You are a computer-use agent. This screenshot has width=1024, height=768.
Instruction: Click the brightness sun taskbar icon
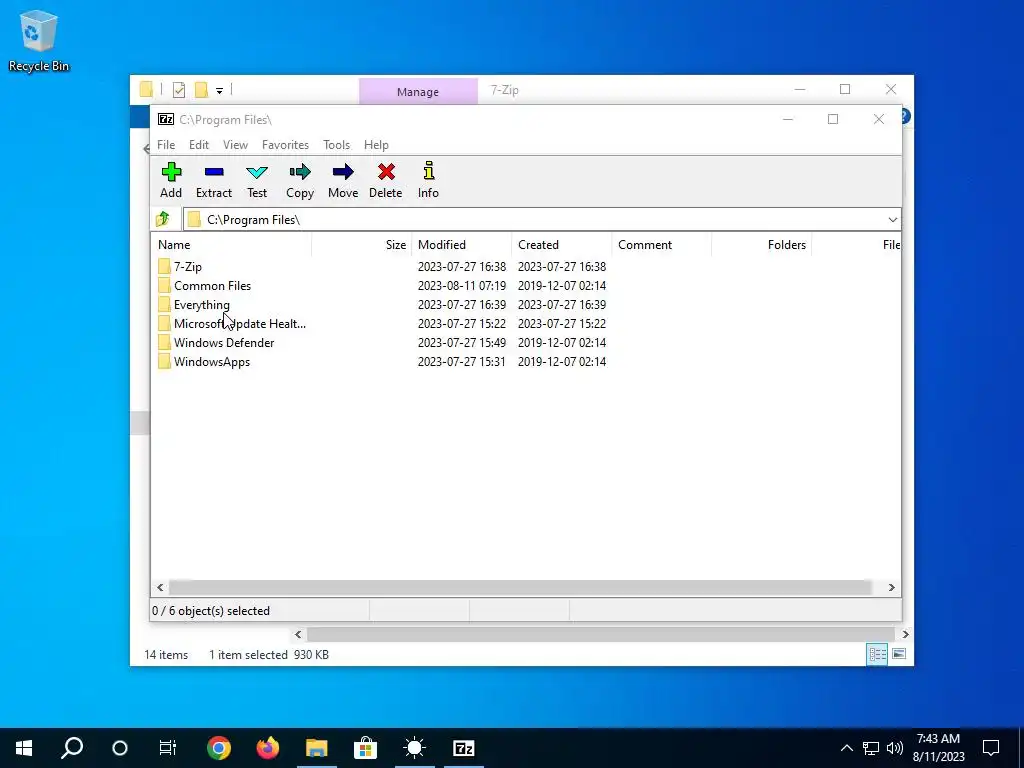coord(415,748)
